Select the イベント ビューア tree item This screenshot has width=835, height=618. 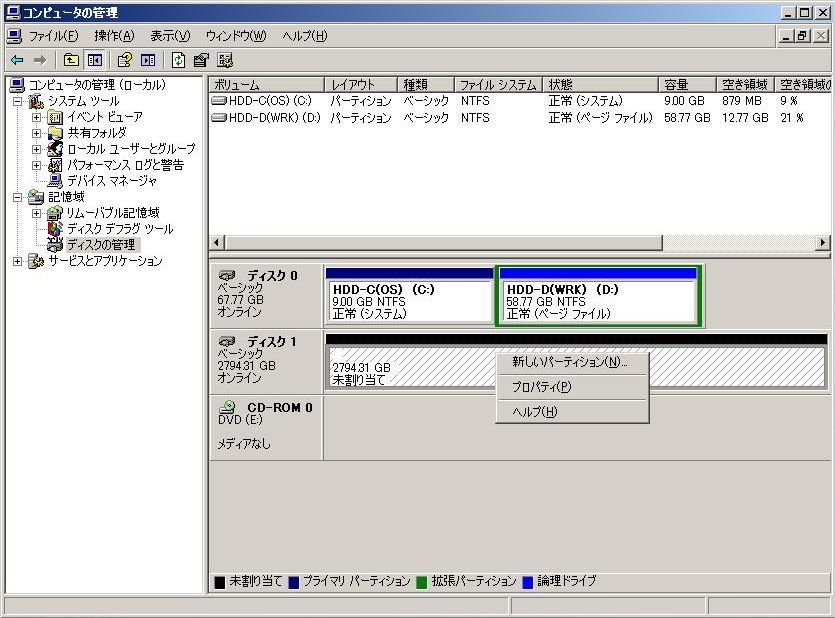pyautogui.click(x=104, y=117)
